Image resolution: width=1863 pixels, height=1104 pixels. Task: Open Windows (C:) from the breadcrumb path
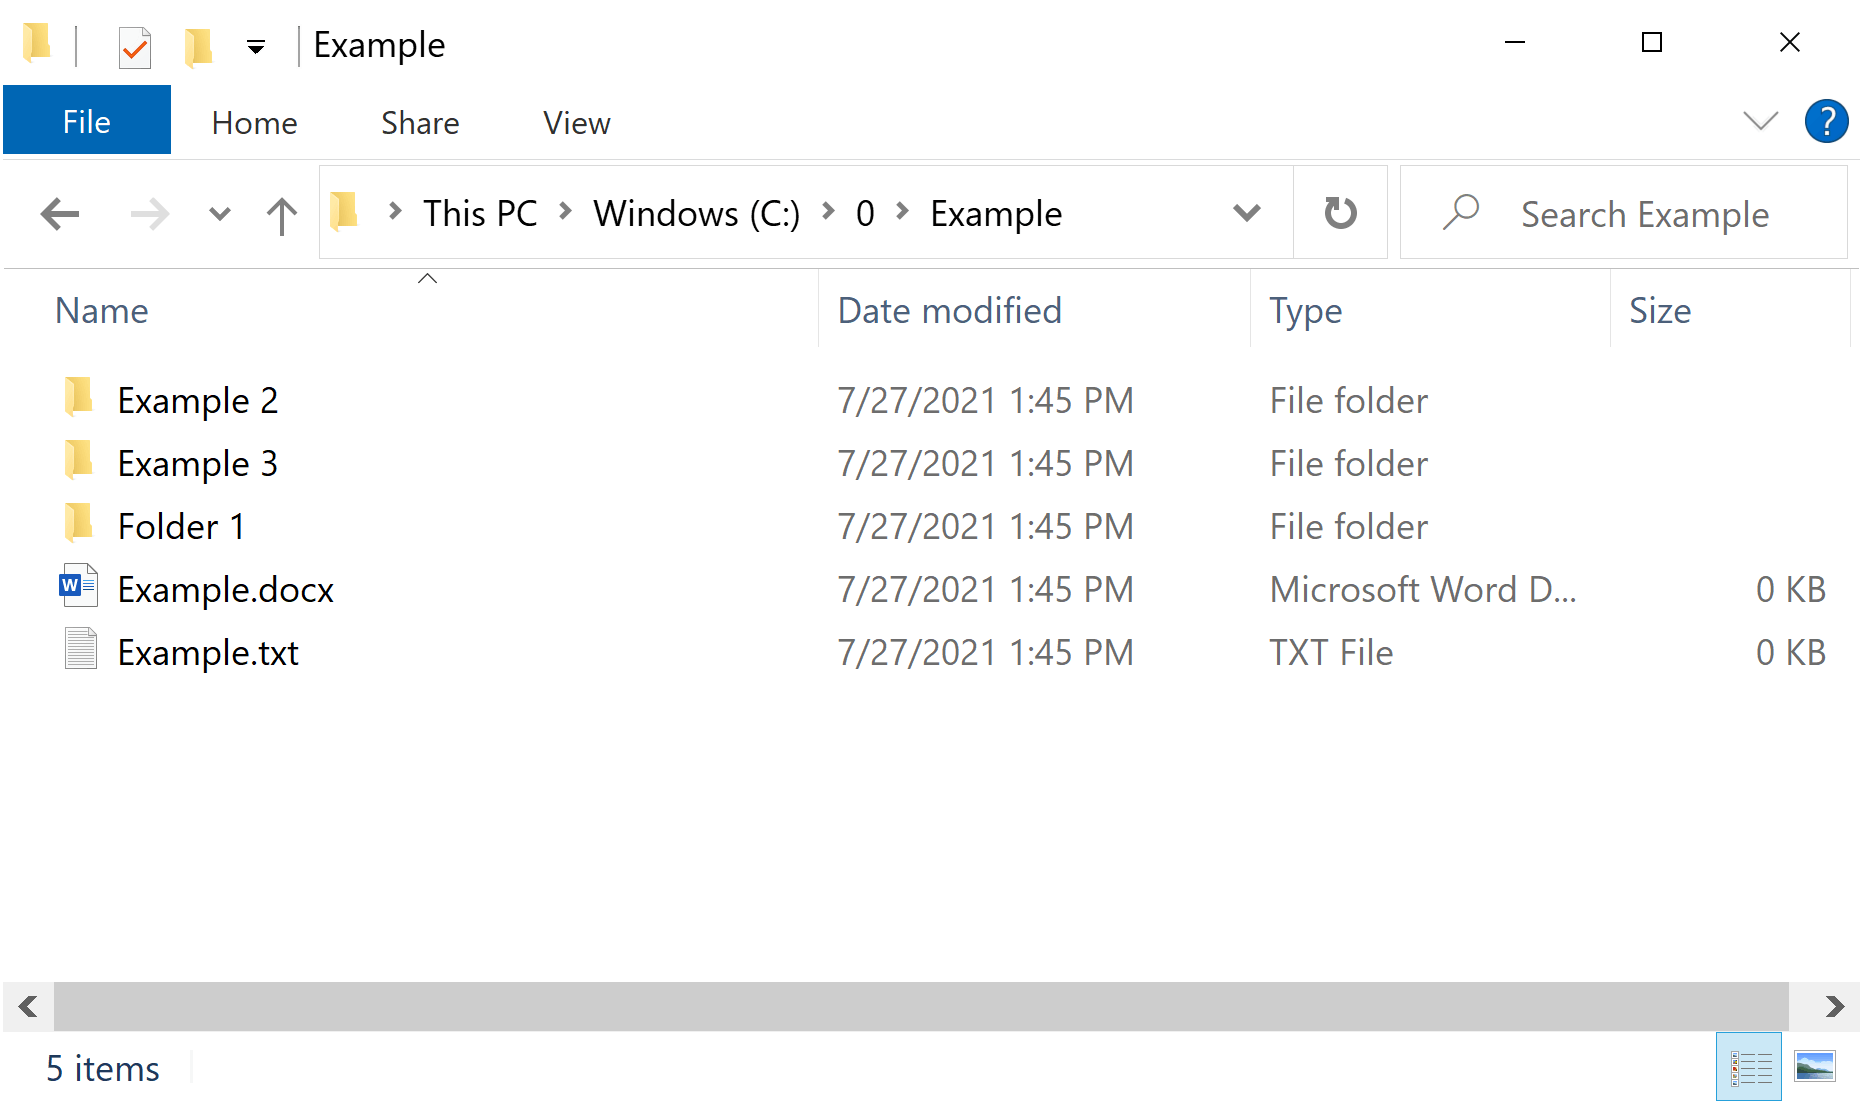(x=696, y=213)
